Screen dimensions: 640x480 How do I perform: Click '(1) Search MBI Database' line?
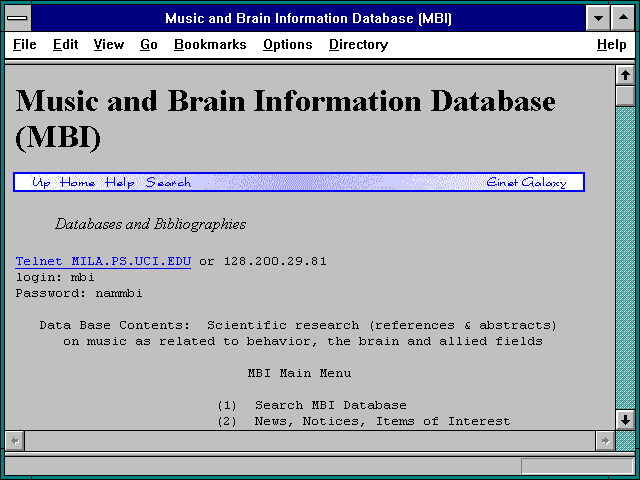coord(312,405)
